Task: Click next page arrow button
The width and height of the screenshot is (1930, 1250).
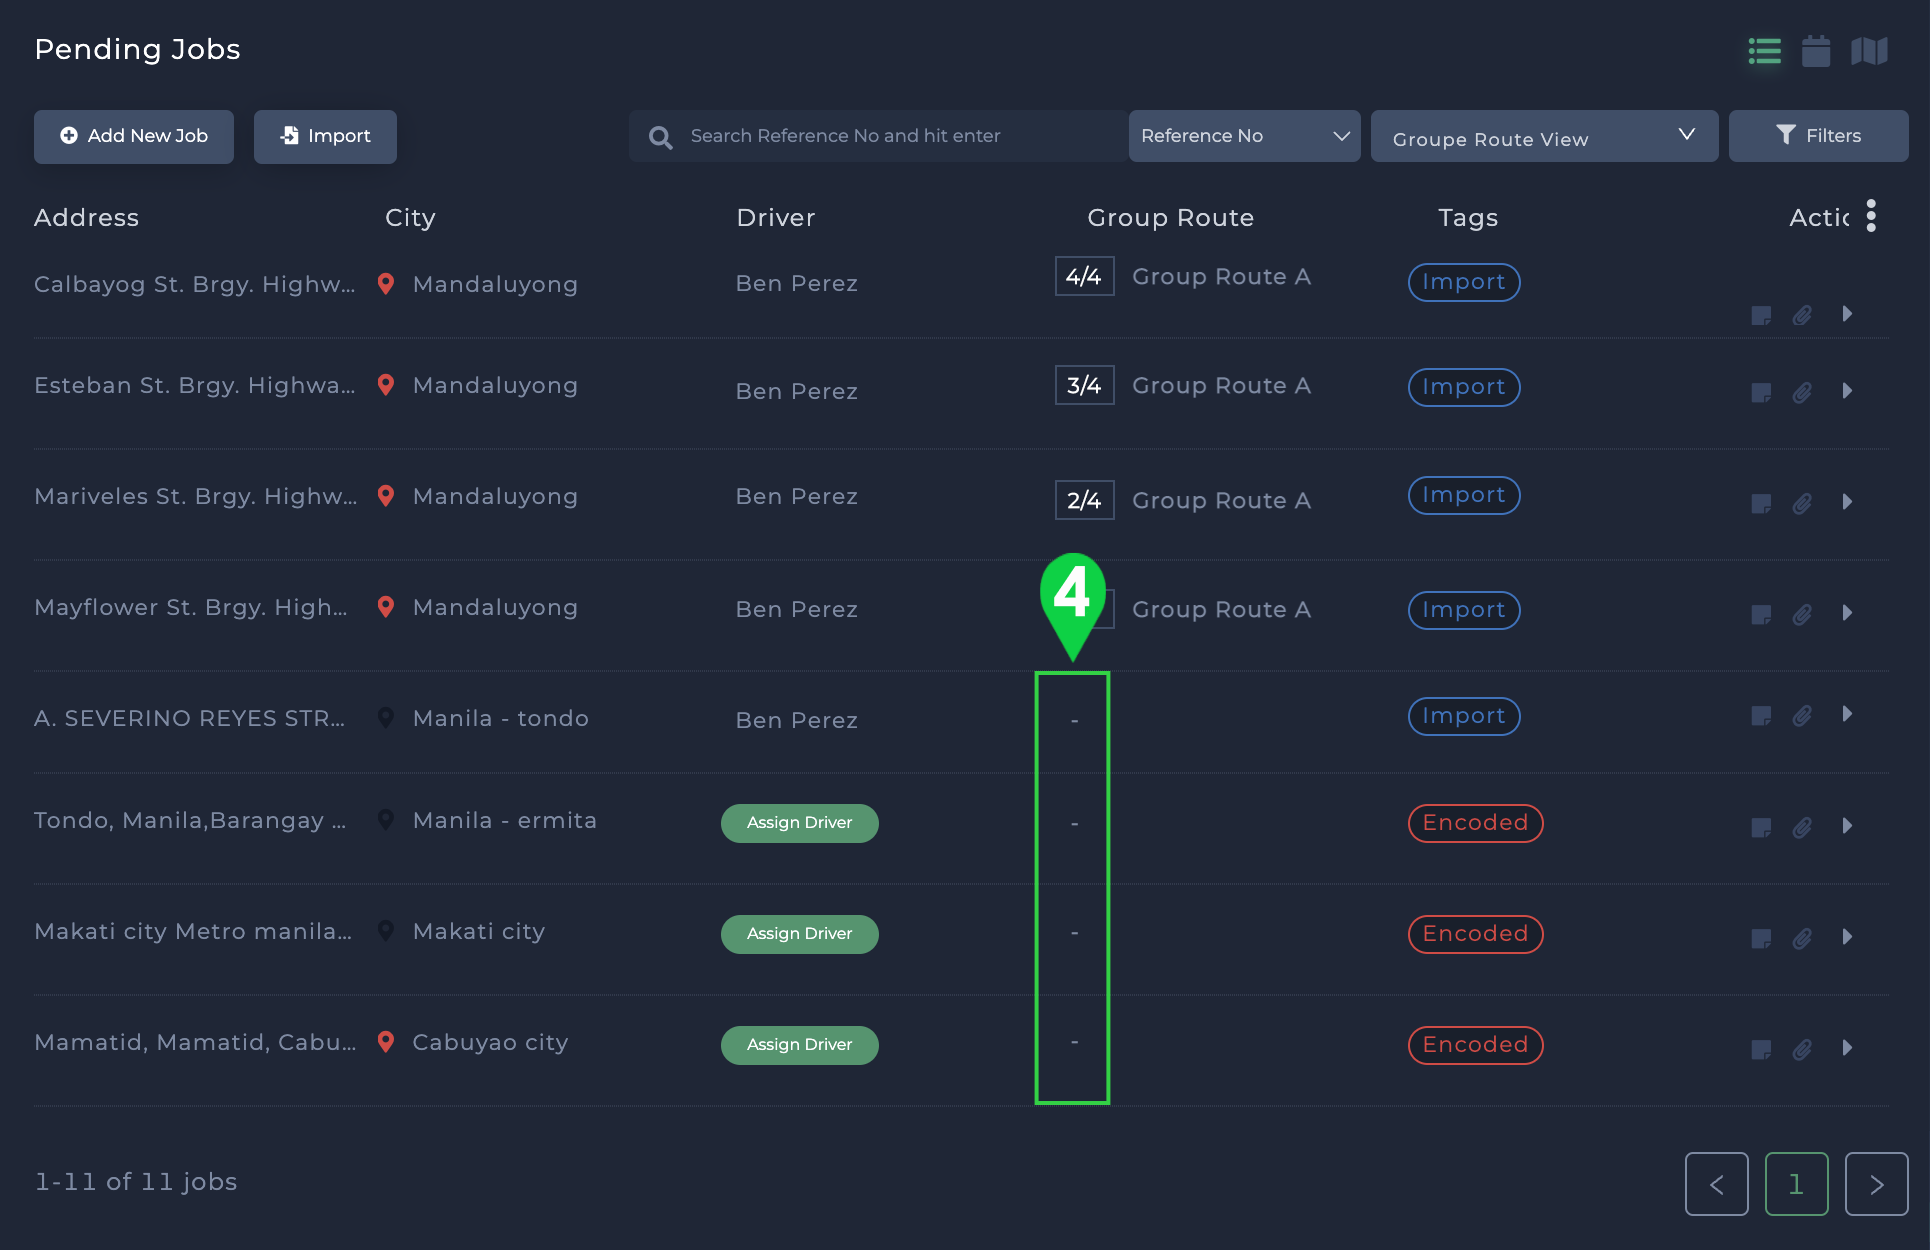Action: pyautogui.click(x=1877, y=1184)
